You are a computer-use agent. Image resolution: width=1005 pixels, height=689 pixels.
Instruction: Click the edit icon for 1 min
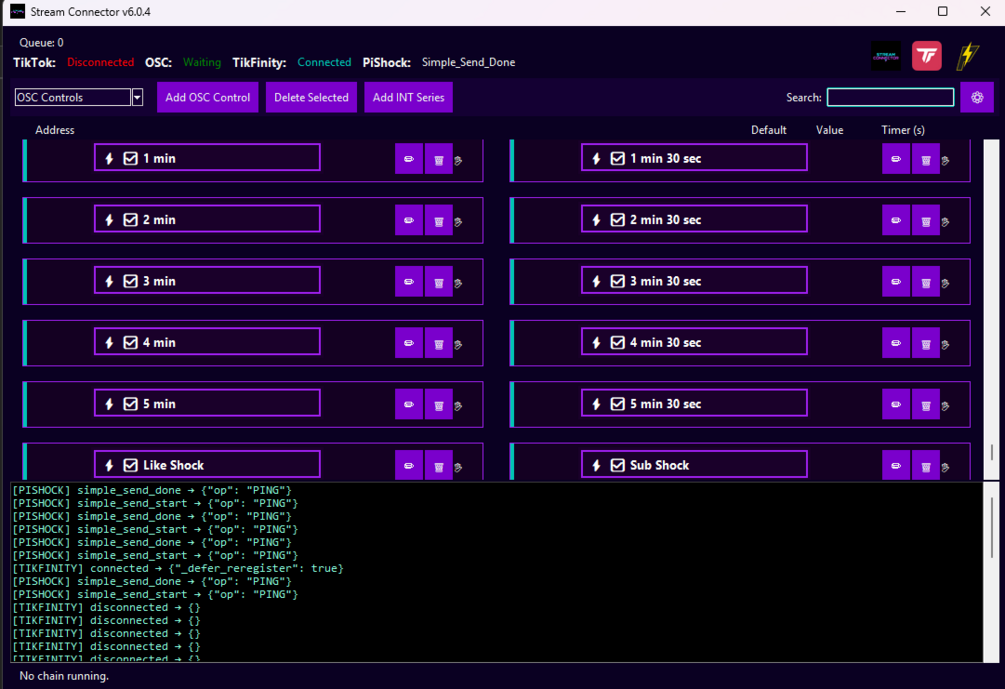[x=409, y=159]
